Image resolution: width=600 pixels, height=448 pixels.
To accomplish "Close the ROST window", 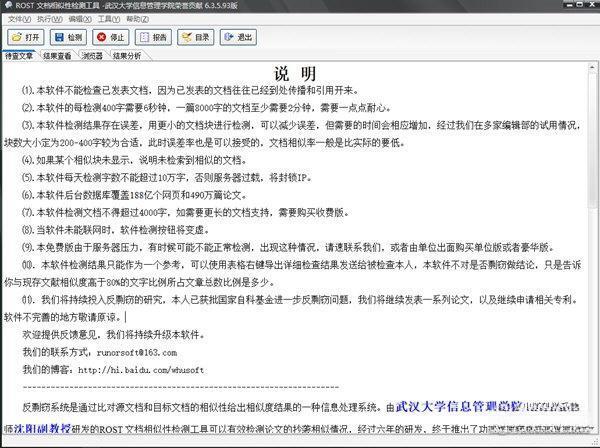I will coord(592,4).
